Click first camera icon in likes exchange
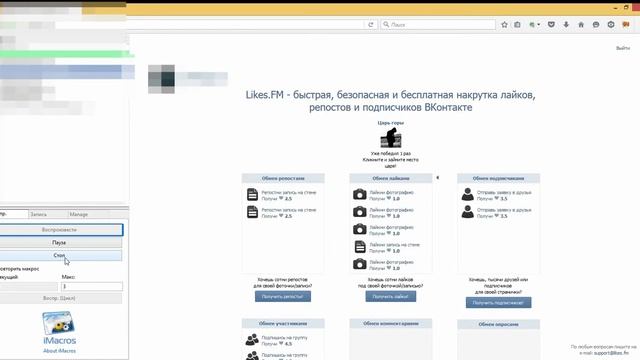Viewport: 640px width, 360px height. tap(360, 194)
